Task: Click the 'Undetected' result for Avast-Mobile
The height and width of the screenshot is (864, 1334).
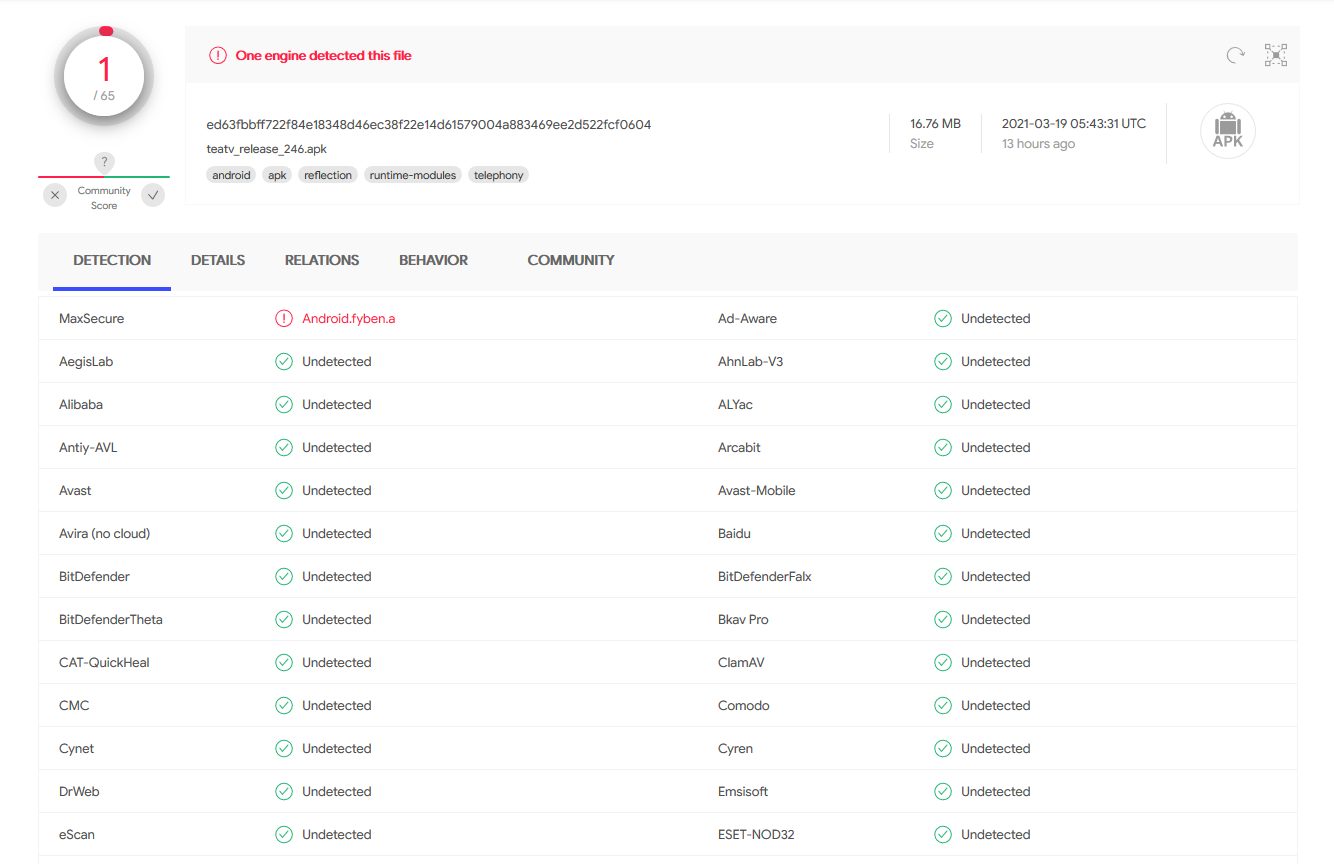Action: [x=996, y=491]
